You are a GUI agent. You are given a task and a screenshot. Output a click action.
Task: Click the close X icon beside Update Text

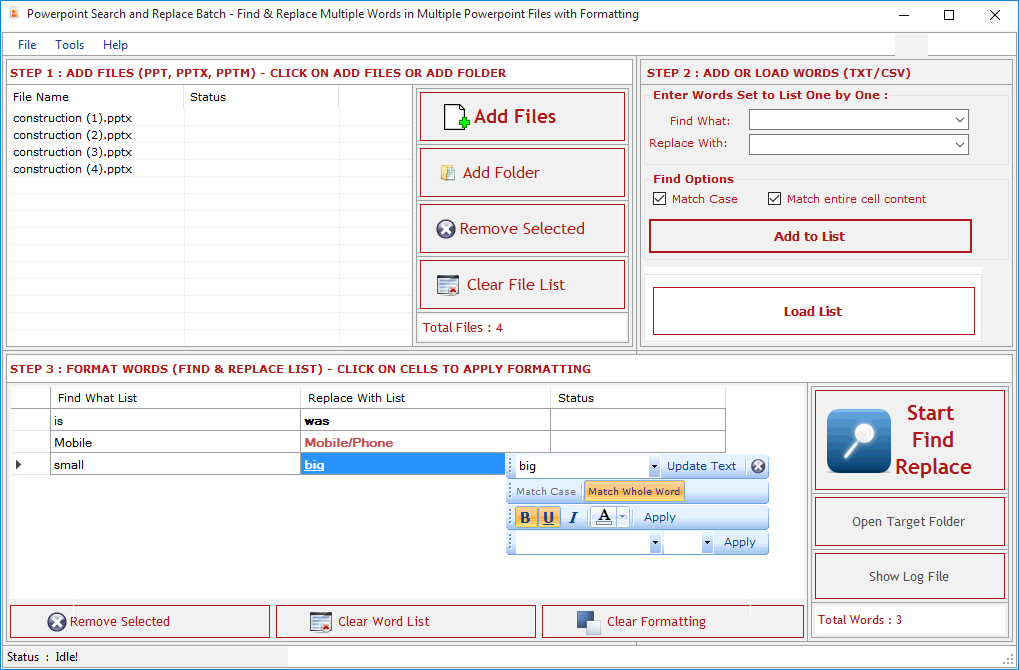click(758, 466)
